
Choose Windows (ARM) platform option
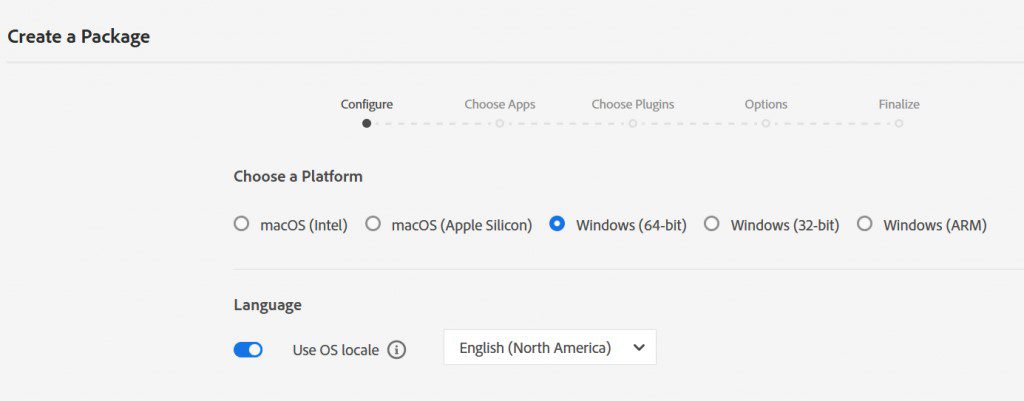click(x=865, y=224)
